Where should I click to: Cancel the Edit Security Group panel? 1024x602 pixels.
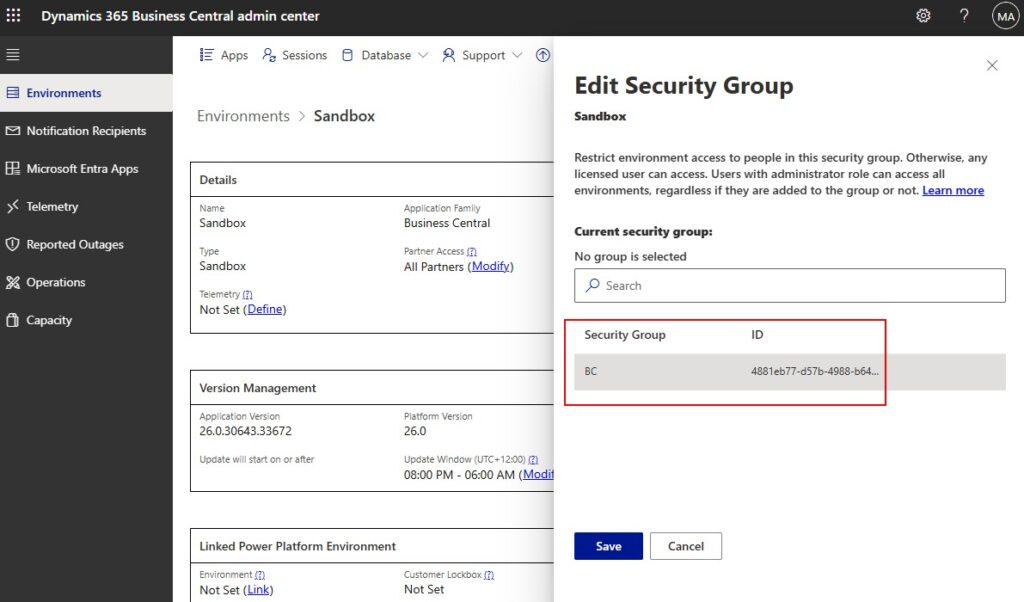[686, 546]
